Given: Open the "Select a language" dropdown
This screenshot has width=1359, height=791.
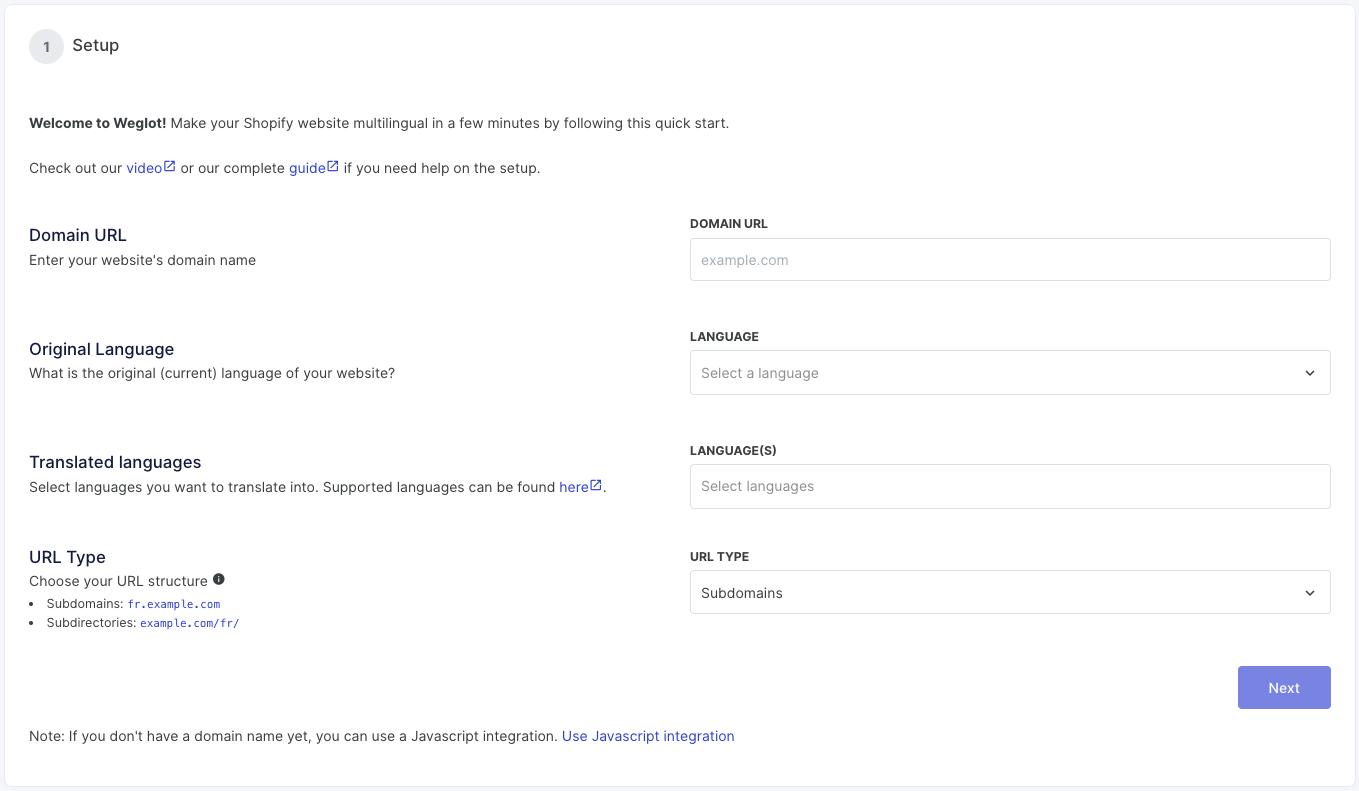Looking at the screenshot, I should [1010, 372].
